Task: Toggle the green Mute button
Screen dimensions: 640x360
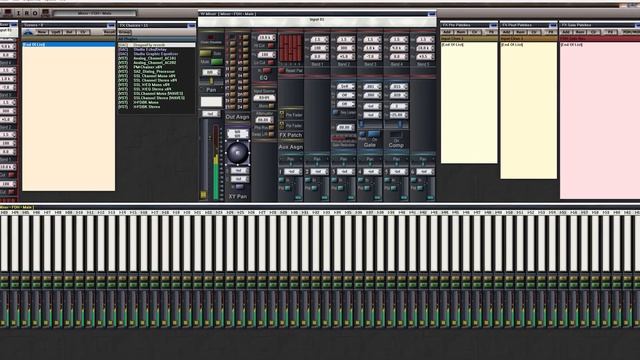Action: click(217, 62)
